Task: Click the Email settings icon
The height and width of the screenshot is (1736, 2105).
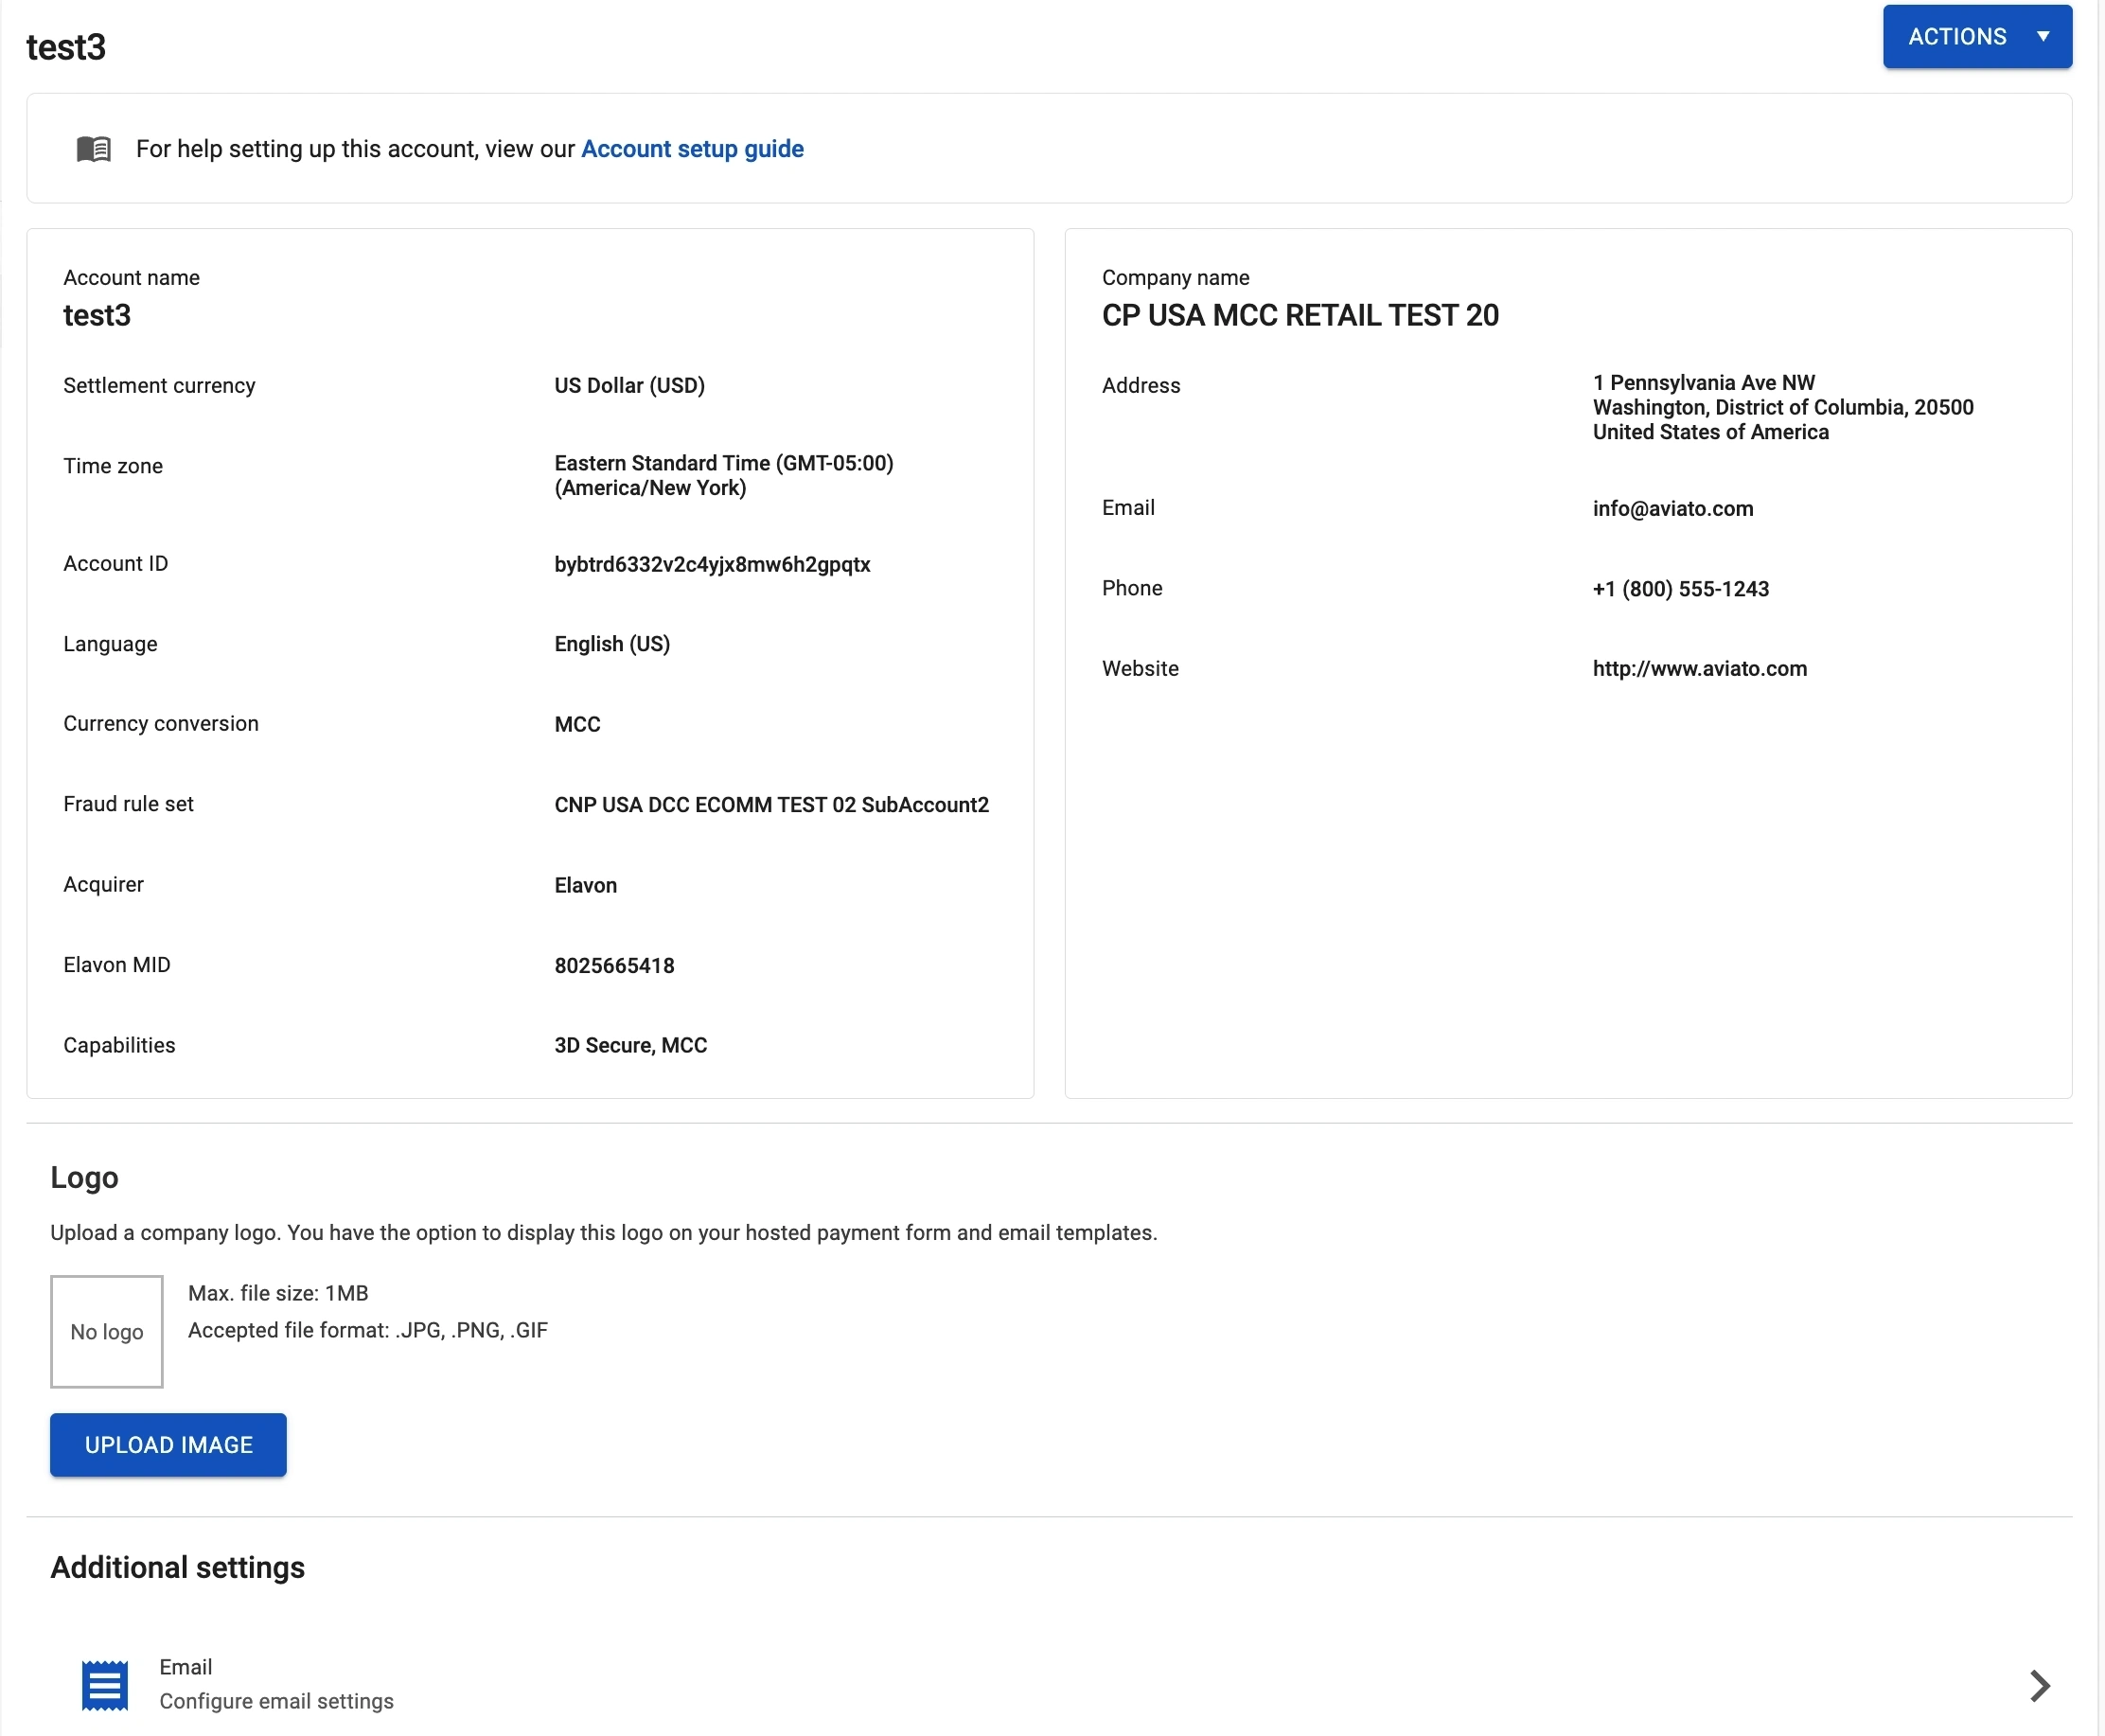Action: 105,1685
